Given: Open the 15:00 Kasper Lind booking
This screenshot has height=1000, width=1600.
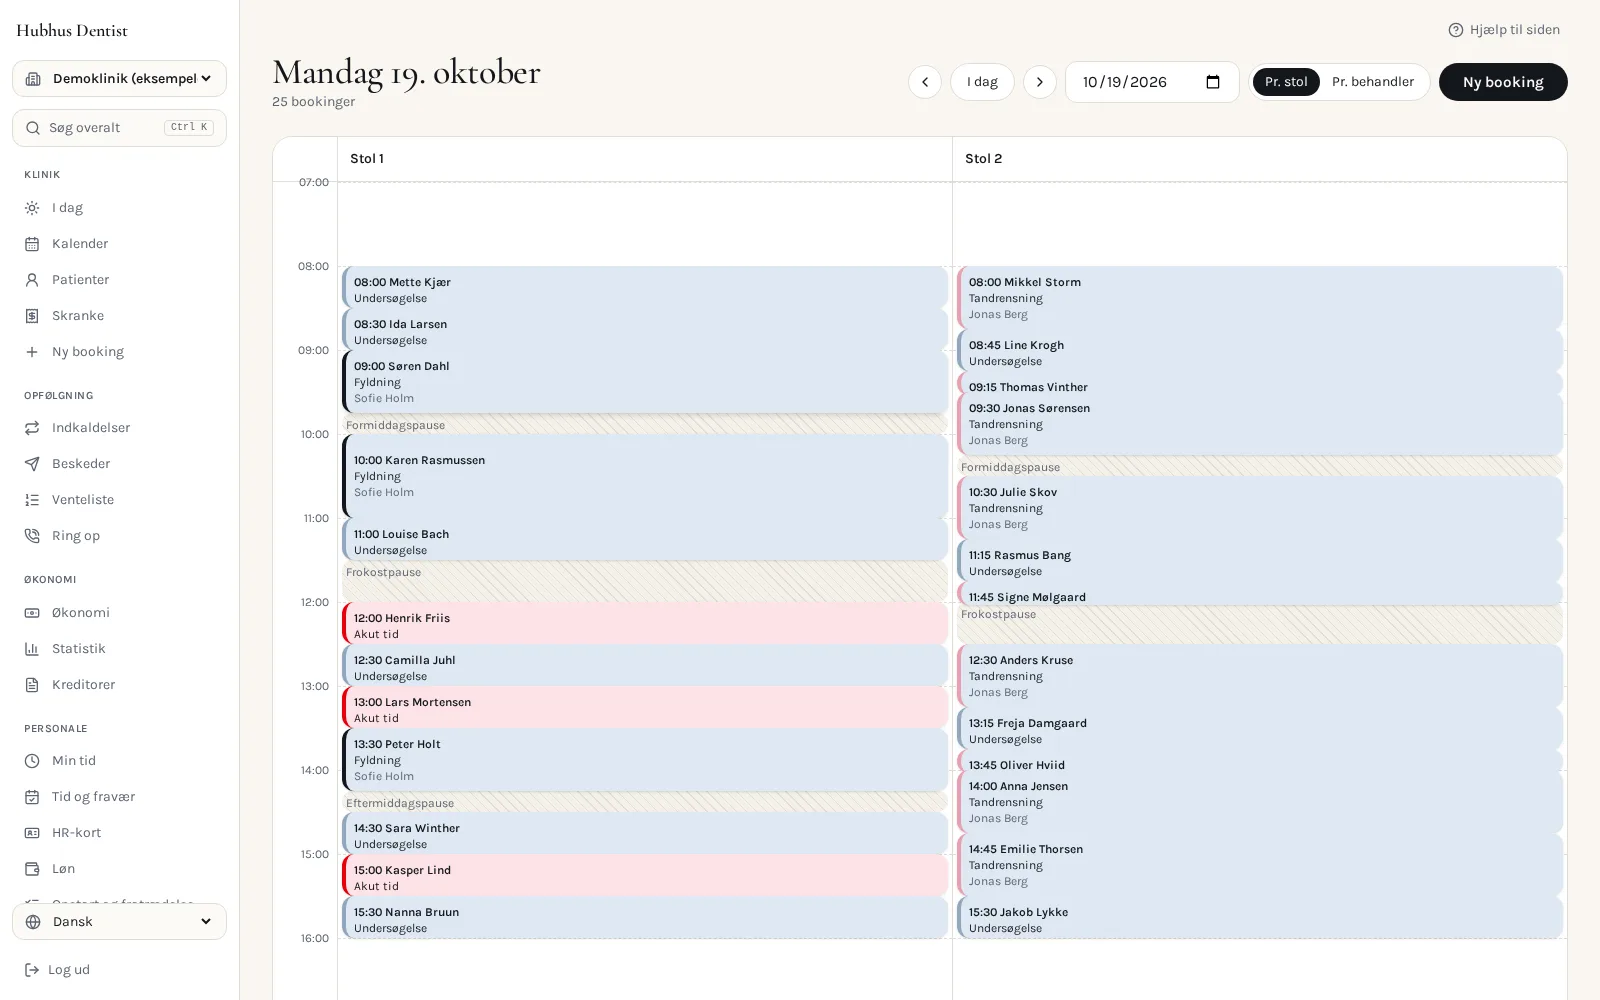Looking at the screenshot, I should [645, 876].
